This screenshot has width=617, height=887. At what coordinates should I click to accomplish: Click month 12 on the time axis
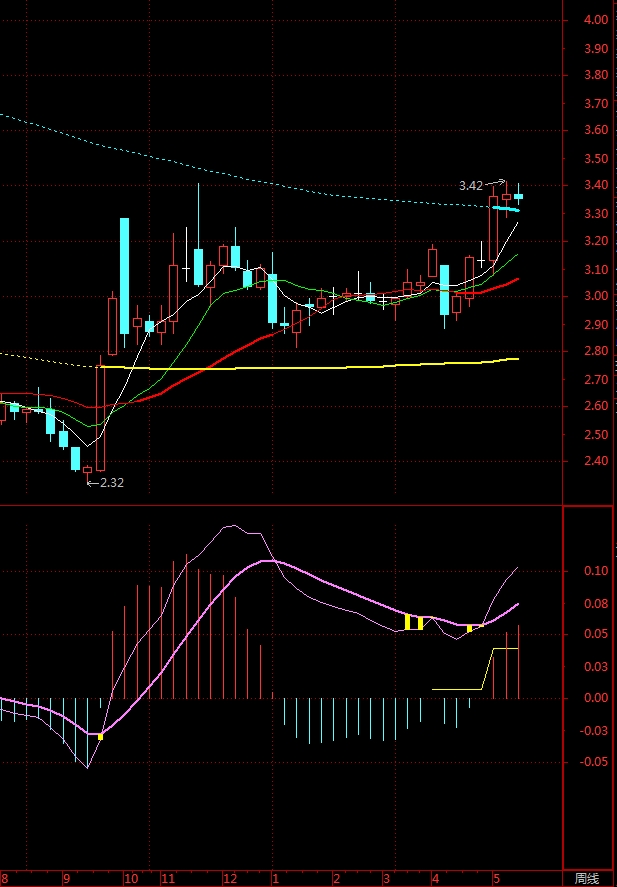tap(231, 879)
